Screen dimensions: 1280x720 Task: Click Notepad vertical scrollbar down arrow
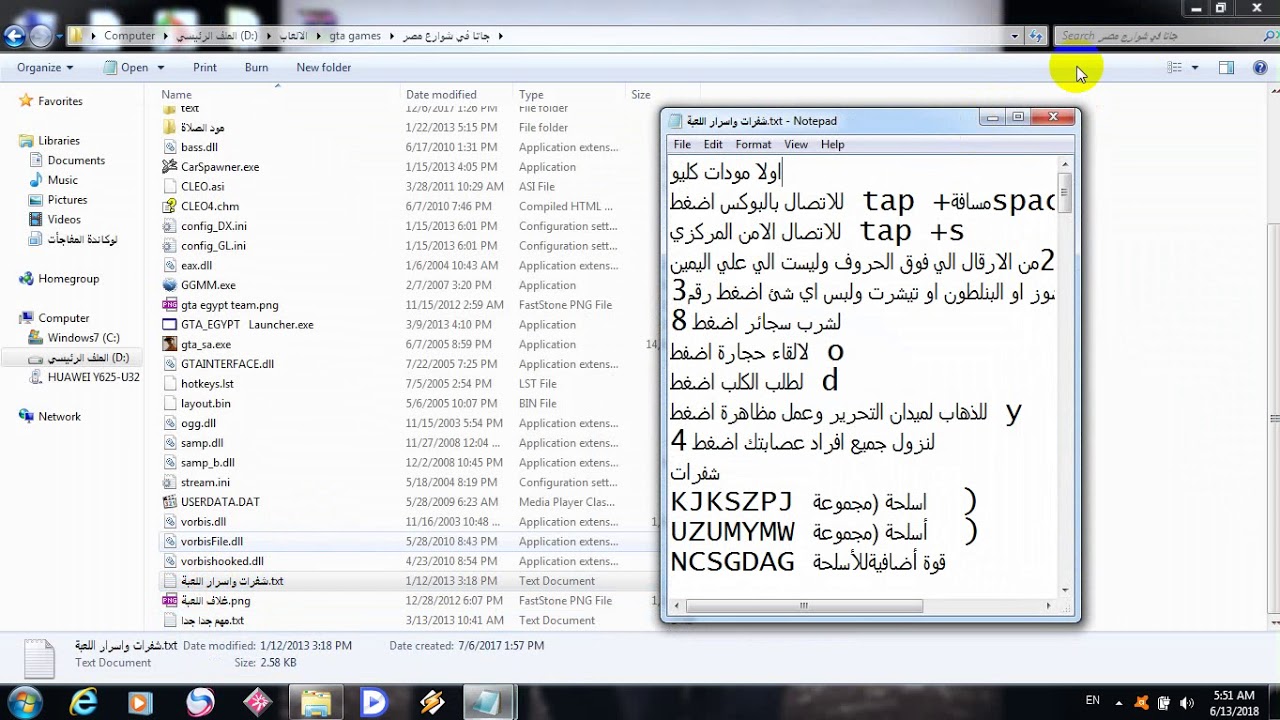[x=1066, y=590]
